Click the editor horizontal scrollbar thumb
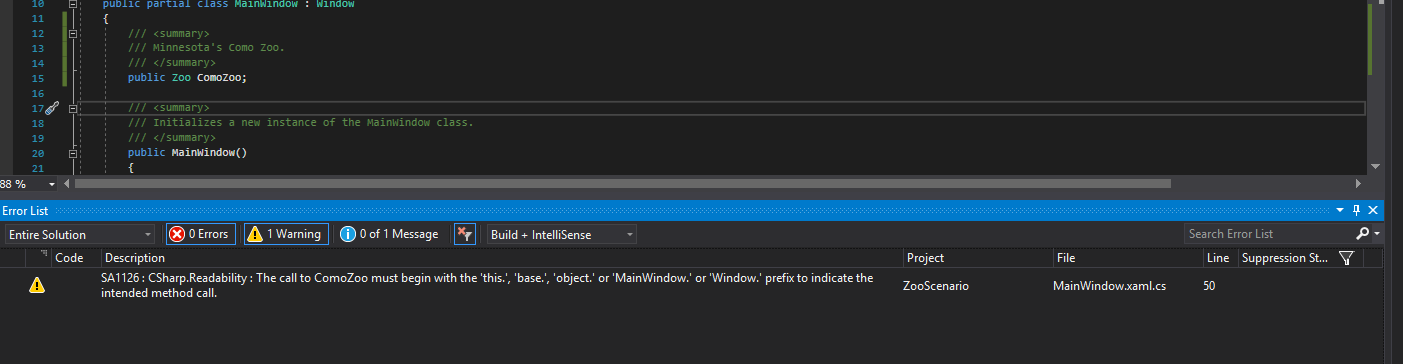The width and height of the screenshot is (1403, 364). pyautogui.click(x=622, y=184)
